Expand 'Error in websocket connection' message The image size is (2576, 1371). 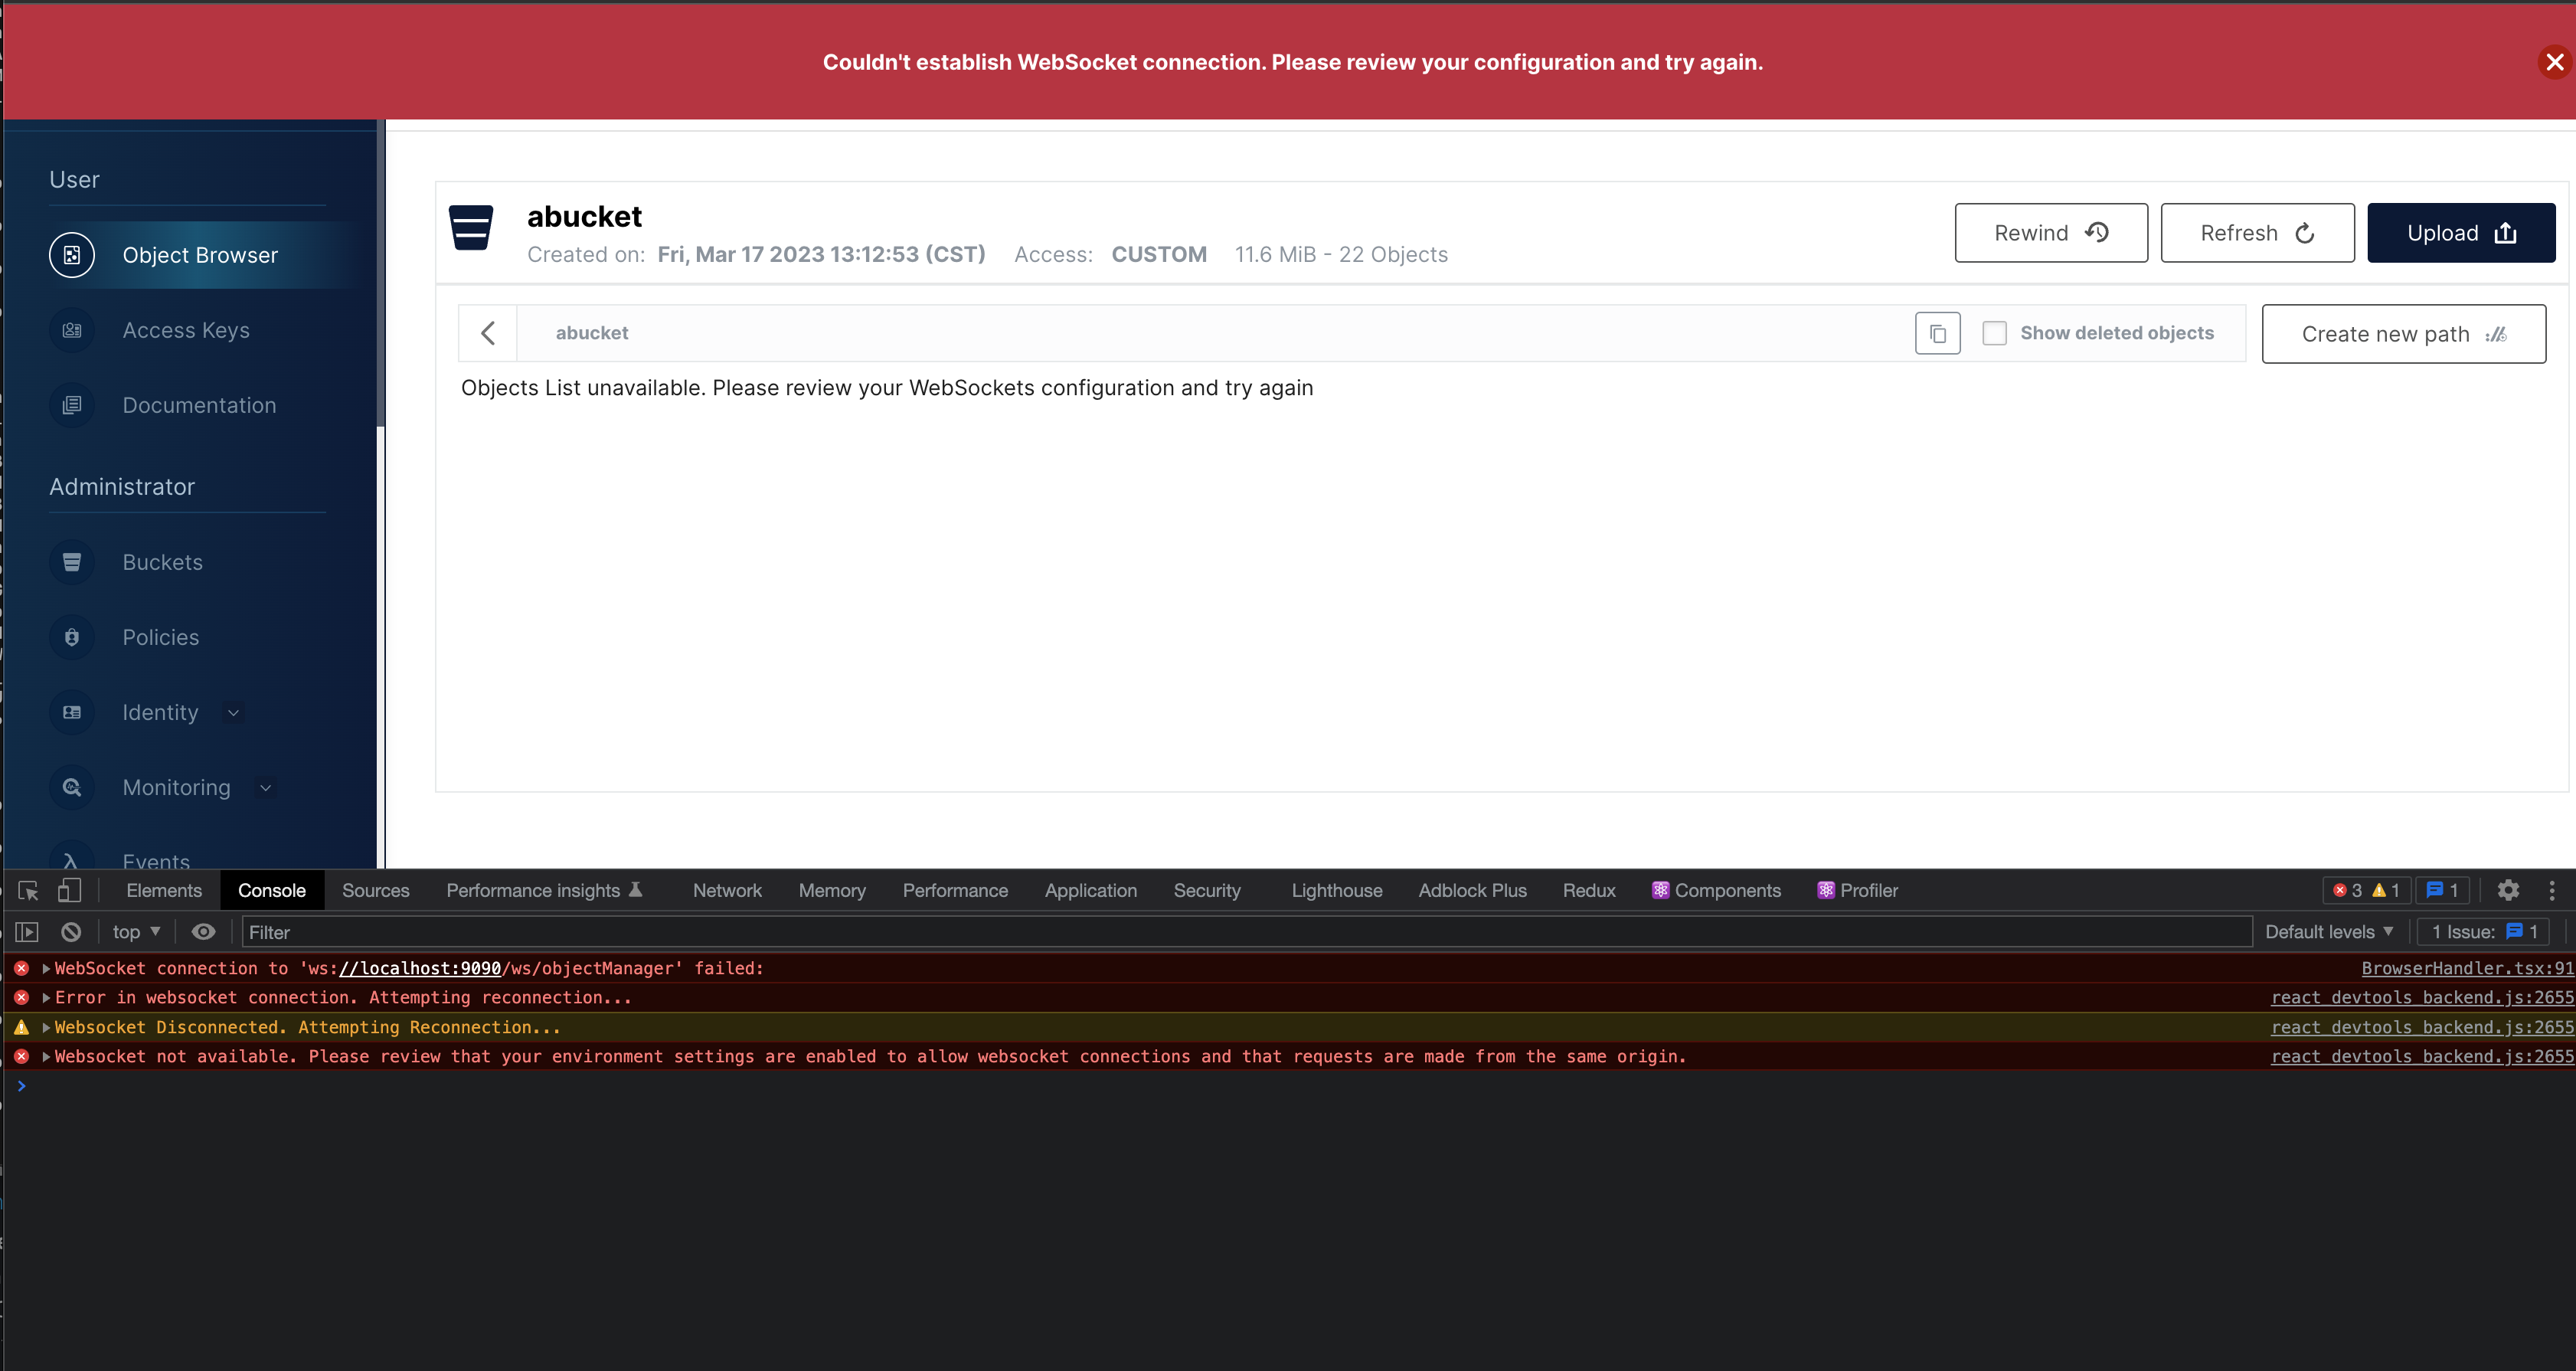pos(46,997)
